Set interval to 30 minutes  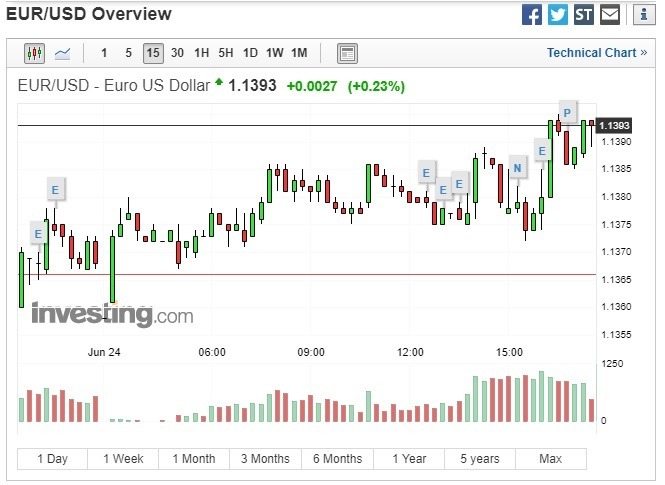[177, 53]
